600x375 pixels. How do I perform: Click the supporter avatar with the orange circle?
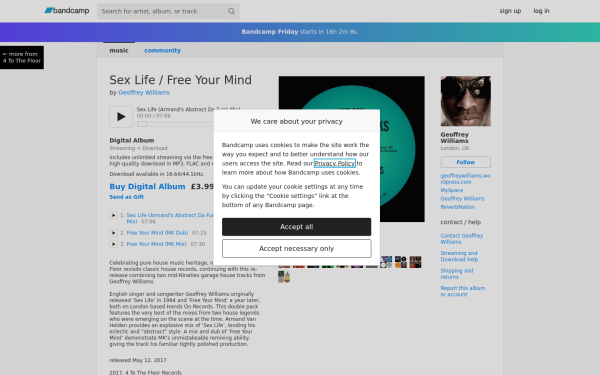click(x=401, y=262)
